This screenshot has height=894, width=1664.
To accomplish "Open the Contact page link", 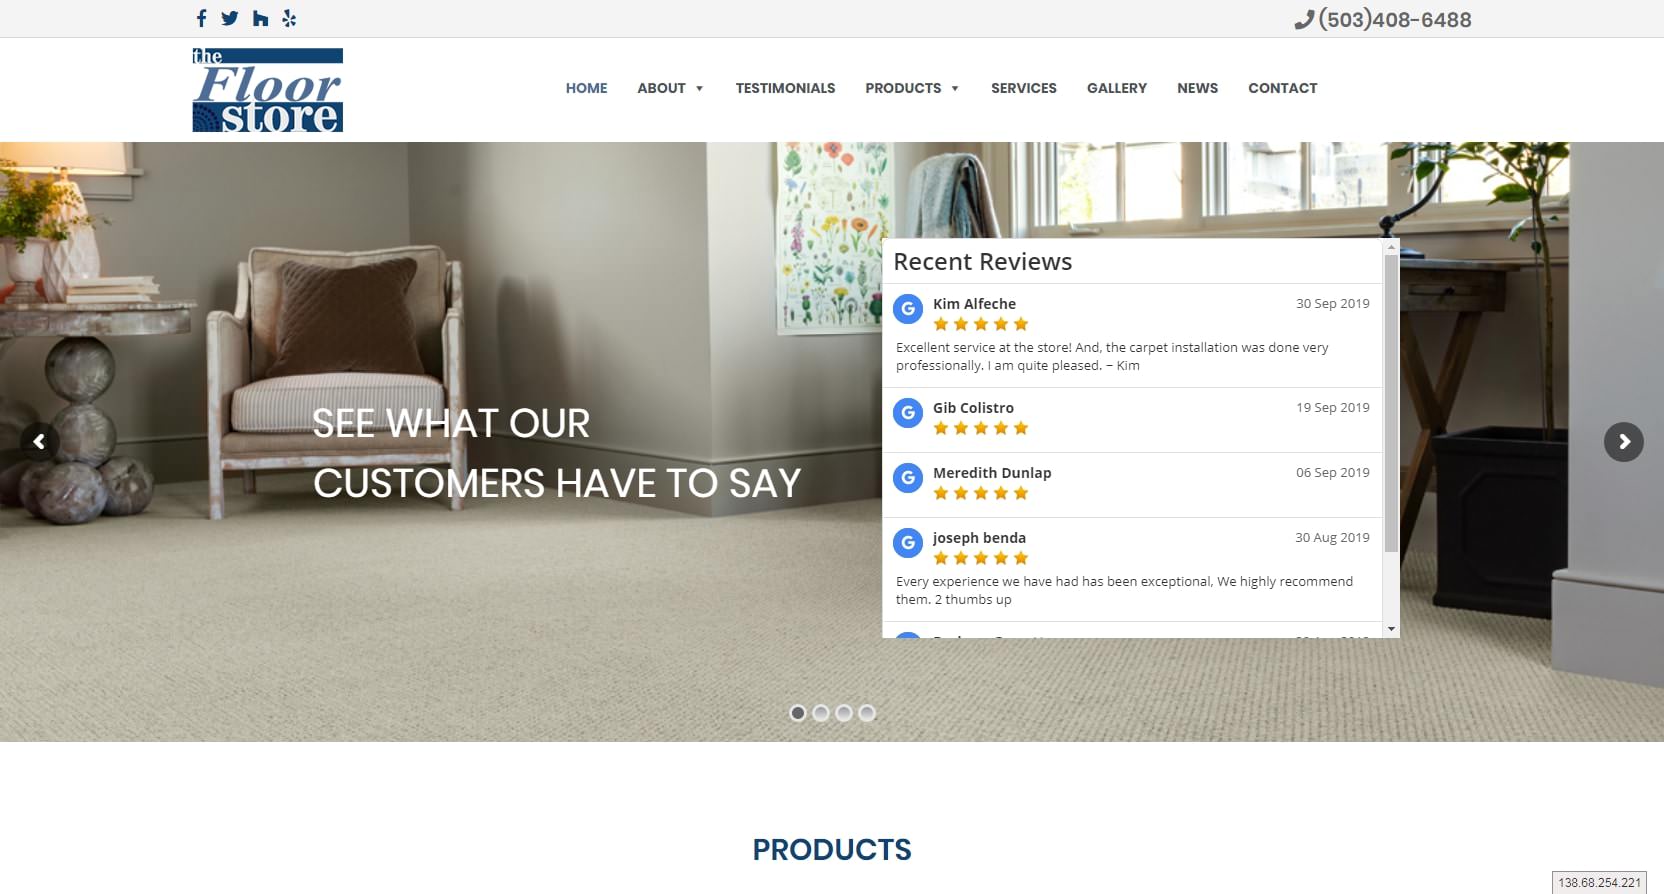I will [1282, 88].
